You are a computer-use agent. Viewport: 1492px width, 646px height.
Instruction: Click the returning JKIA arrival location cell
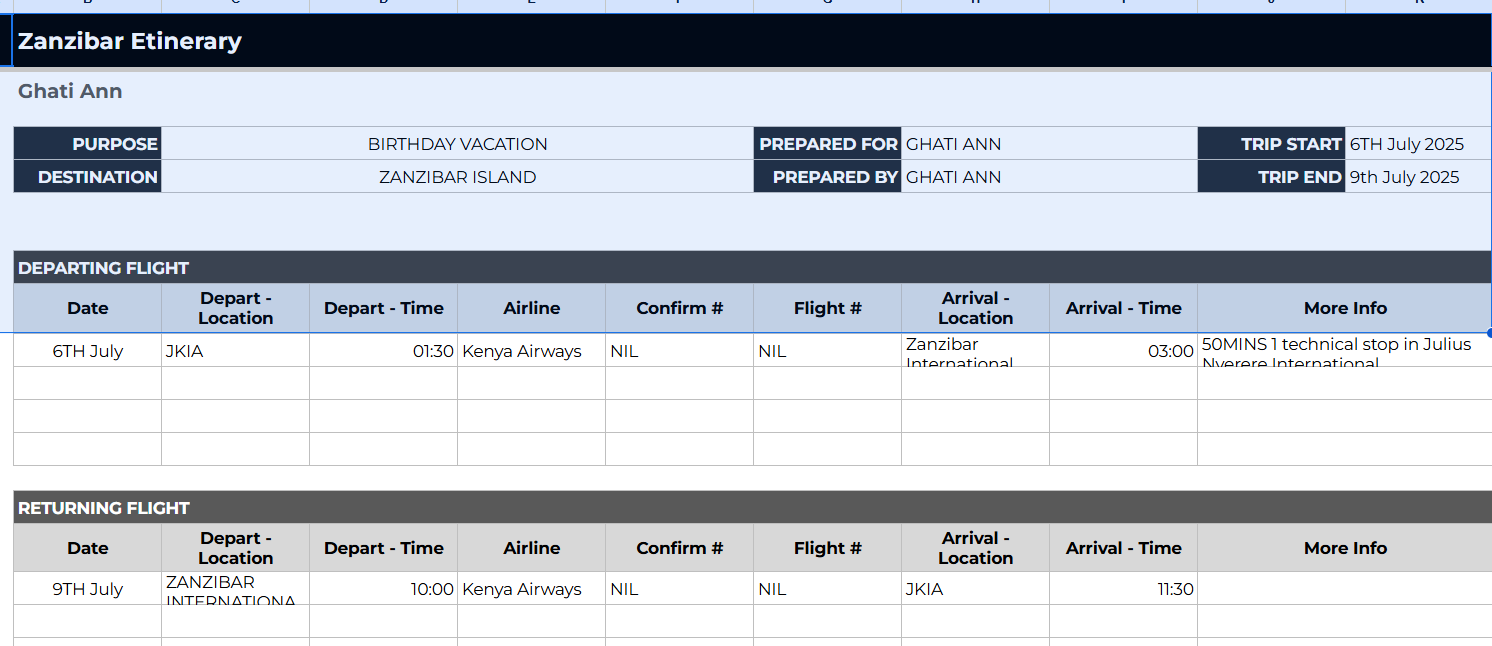975,589
